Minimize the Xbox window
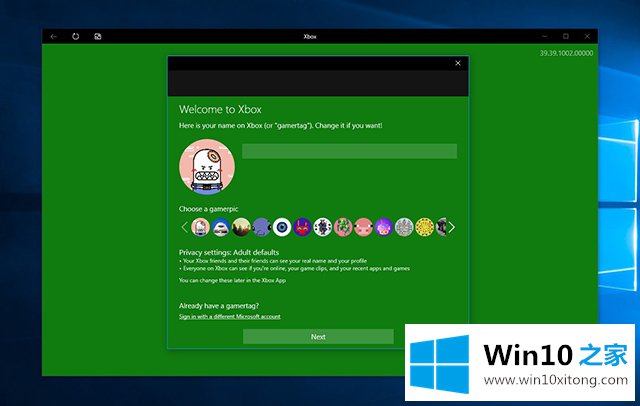640x406 pixels. 544,36
